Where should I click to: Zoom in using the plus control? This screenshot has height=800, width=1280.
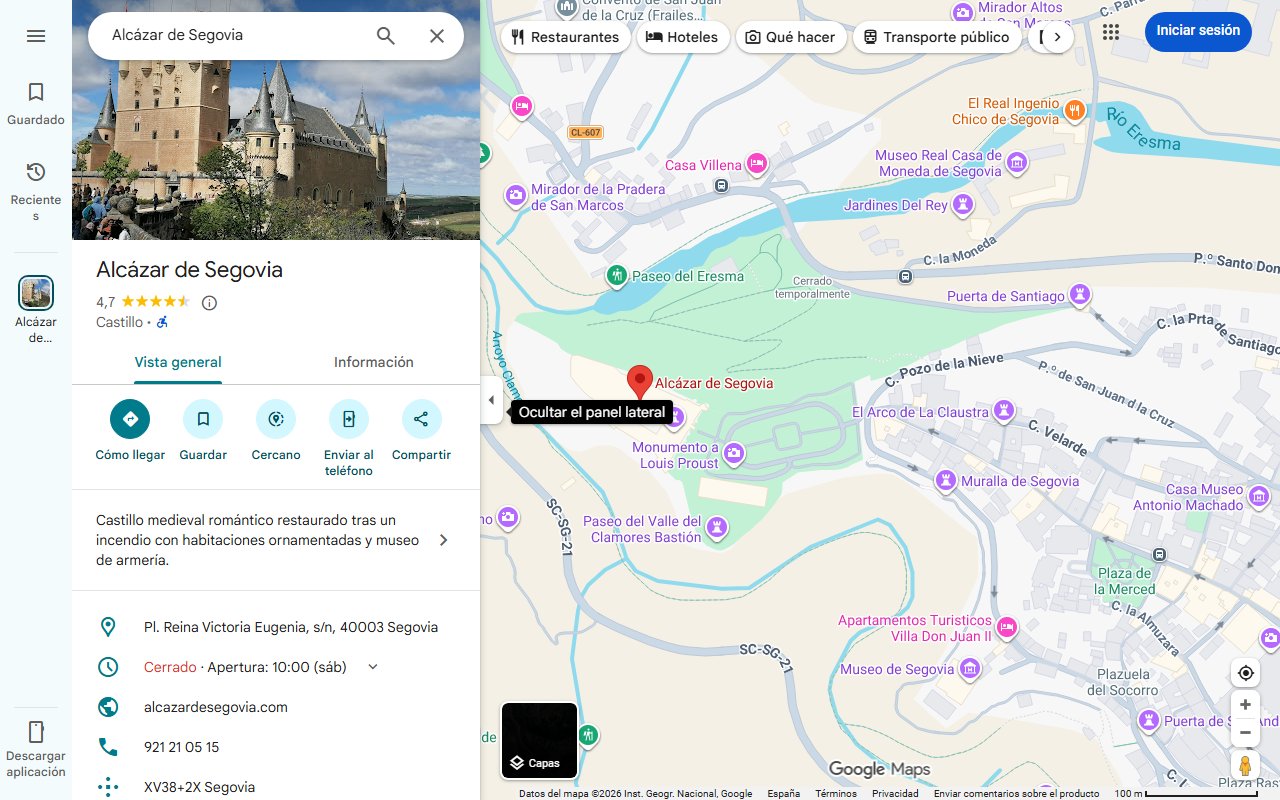1245,704
